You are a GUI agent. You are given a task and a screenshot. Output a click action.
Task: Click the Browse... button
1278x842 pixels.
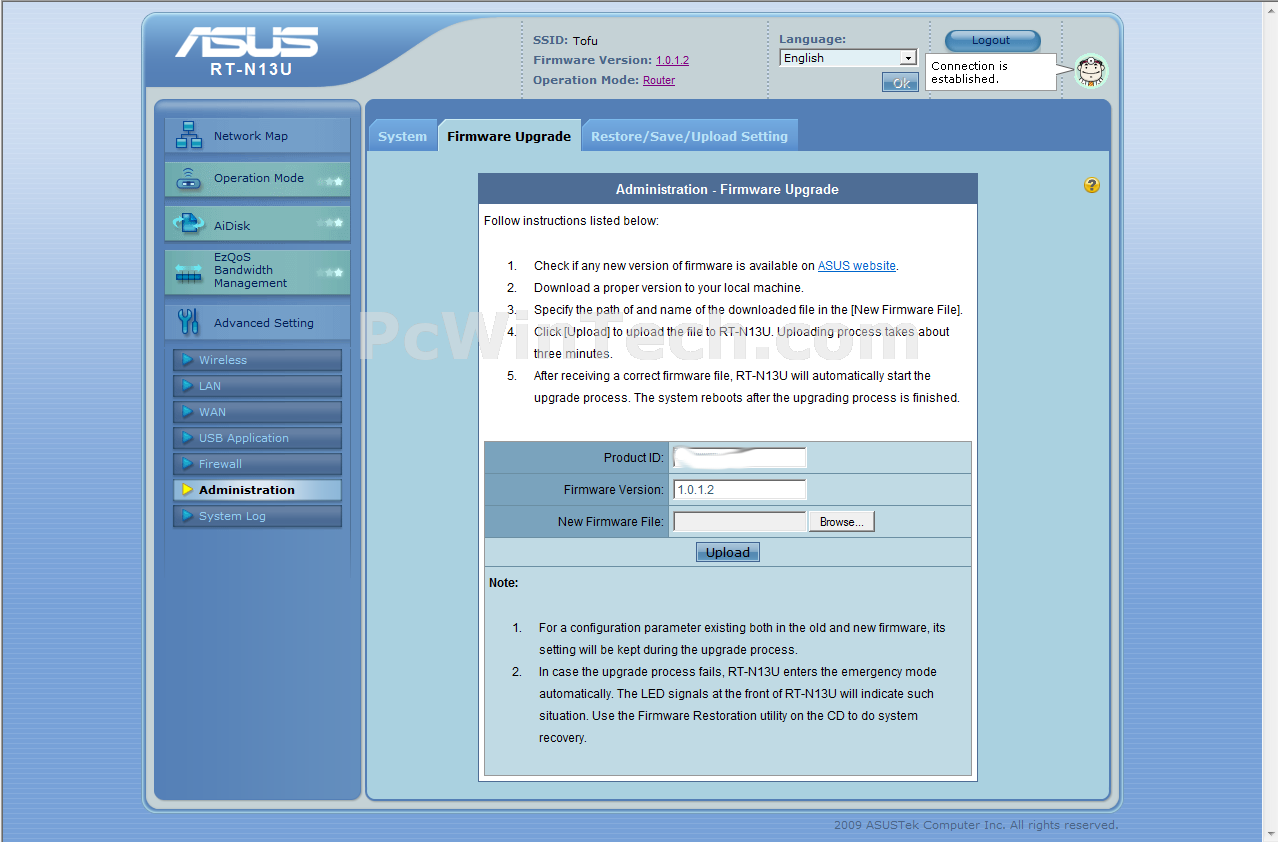pos(842,522)
